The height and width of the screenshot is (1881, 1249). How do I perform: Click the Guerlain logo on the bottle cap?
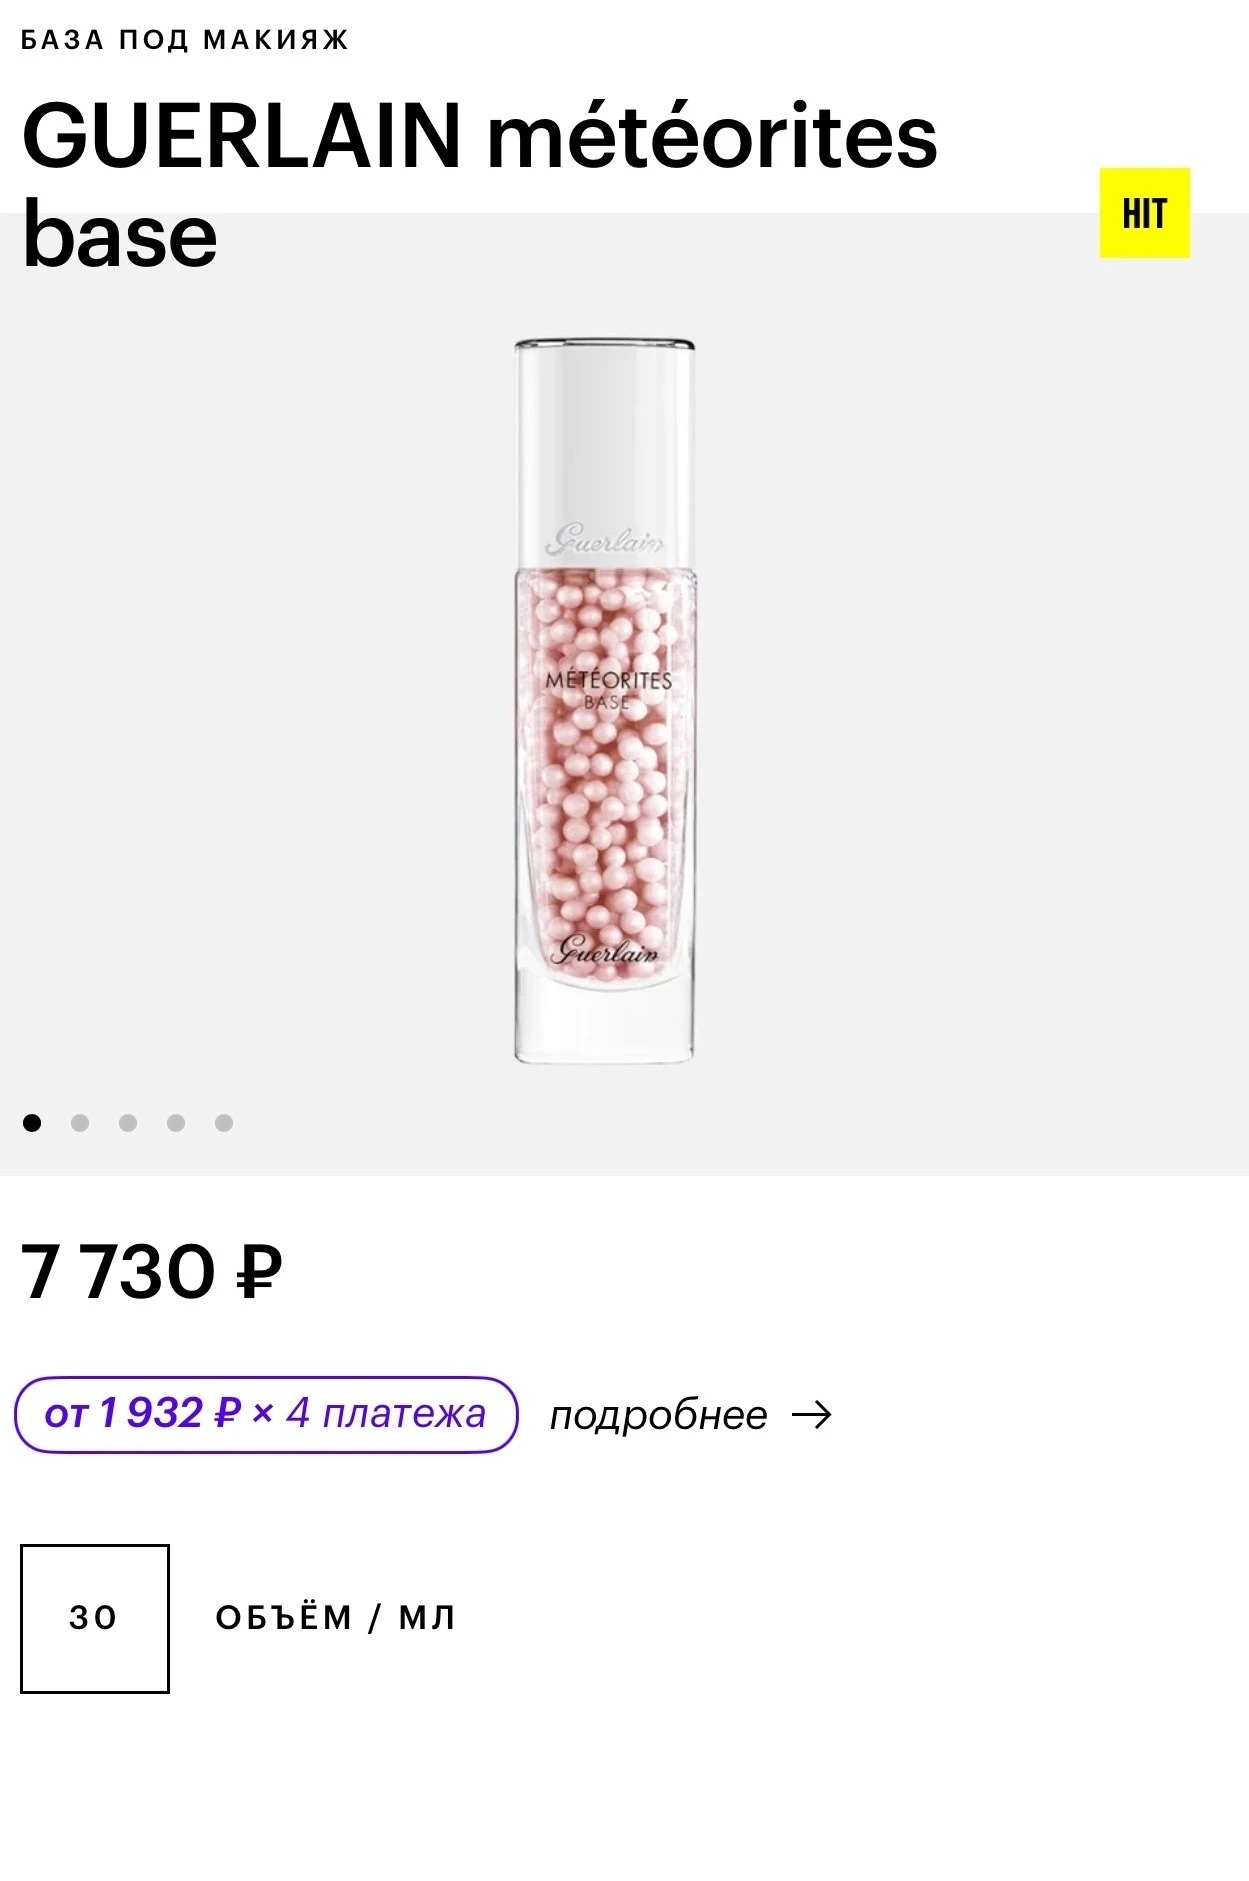pyautogui.click(x=604, y=542)
